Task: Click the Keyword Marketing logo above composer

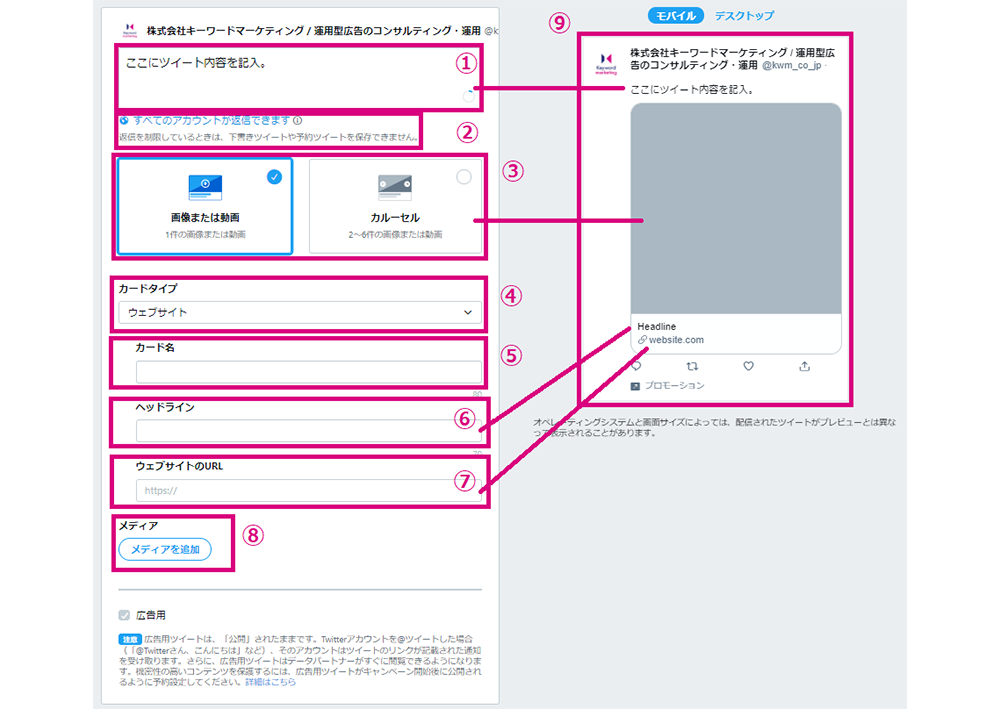Action: coord(129,30)
